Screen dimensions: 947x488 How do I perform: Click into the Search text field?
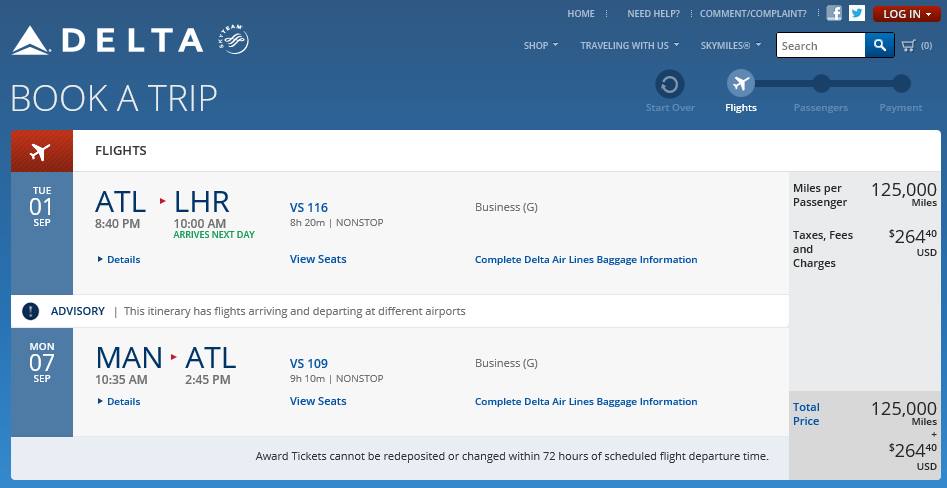820,45
